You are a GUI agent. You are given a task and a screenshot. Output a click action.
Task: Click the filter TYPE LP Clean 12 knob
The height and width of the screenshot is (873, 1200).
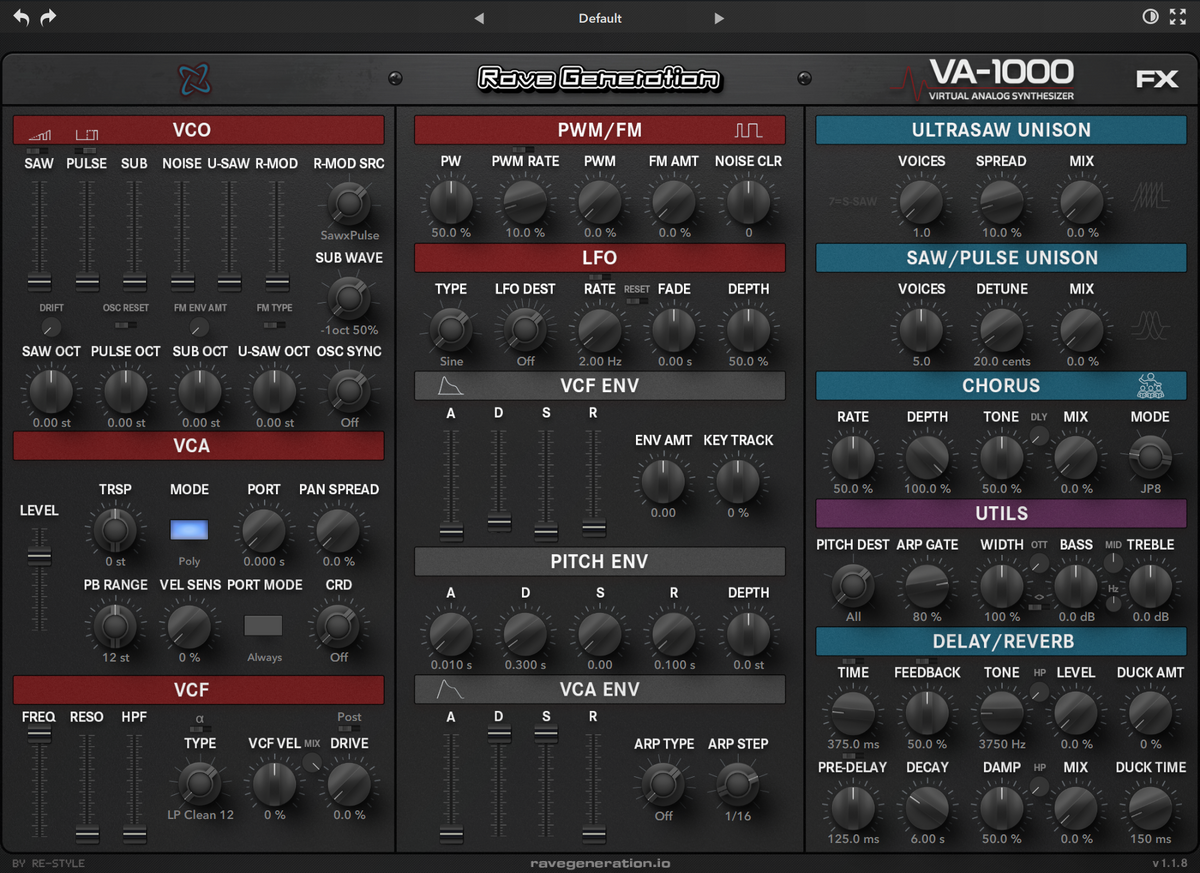(199, 782)
